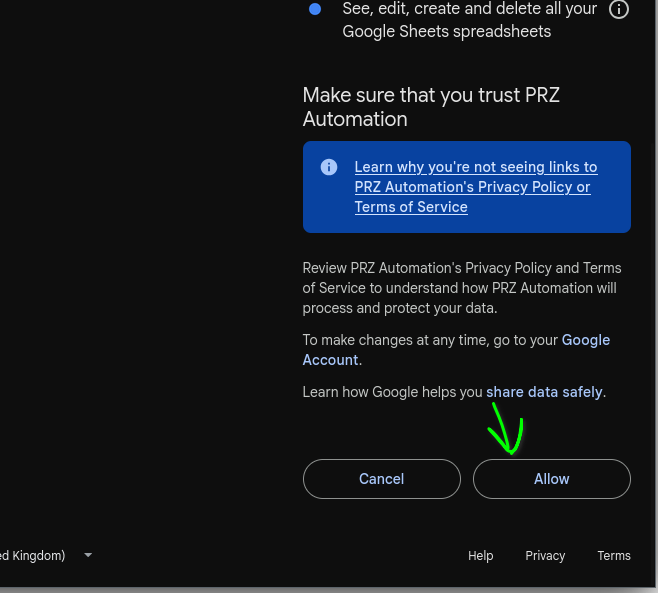Click the info icon inside blue notice box

click(329, 167)
